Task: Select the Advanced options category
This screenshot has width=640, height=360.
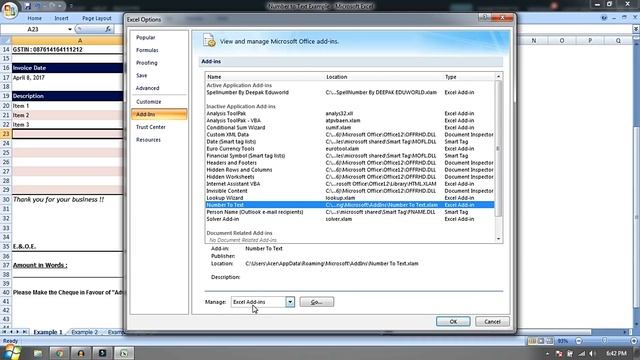Action: (159, 88)
